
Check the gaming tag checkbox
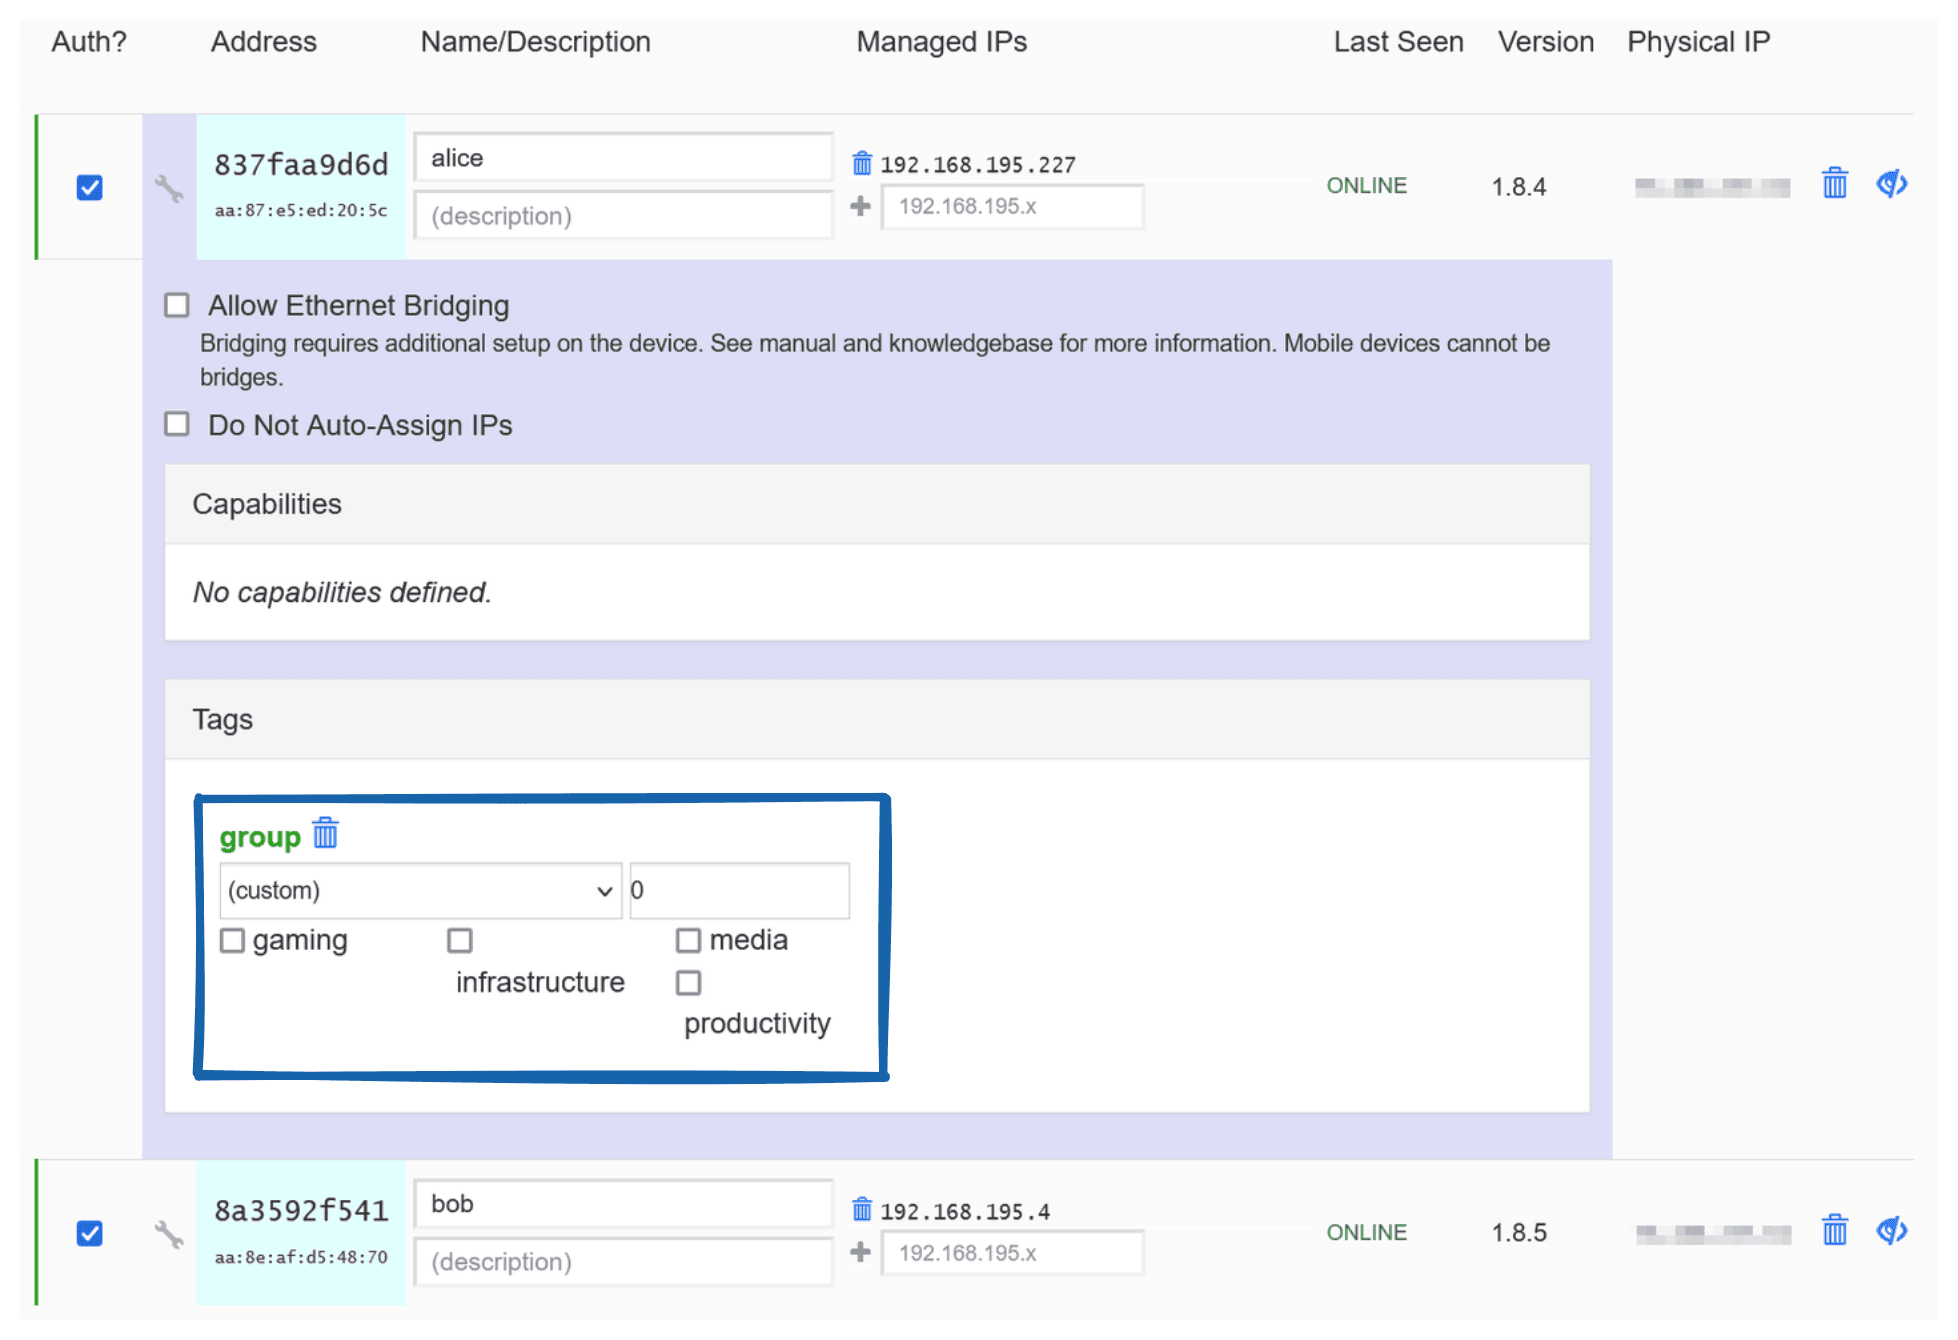(x=232, y=940)
